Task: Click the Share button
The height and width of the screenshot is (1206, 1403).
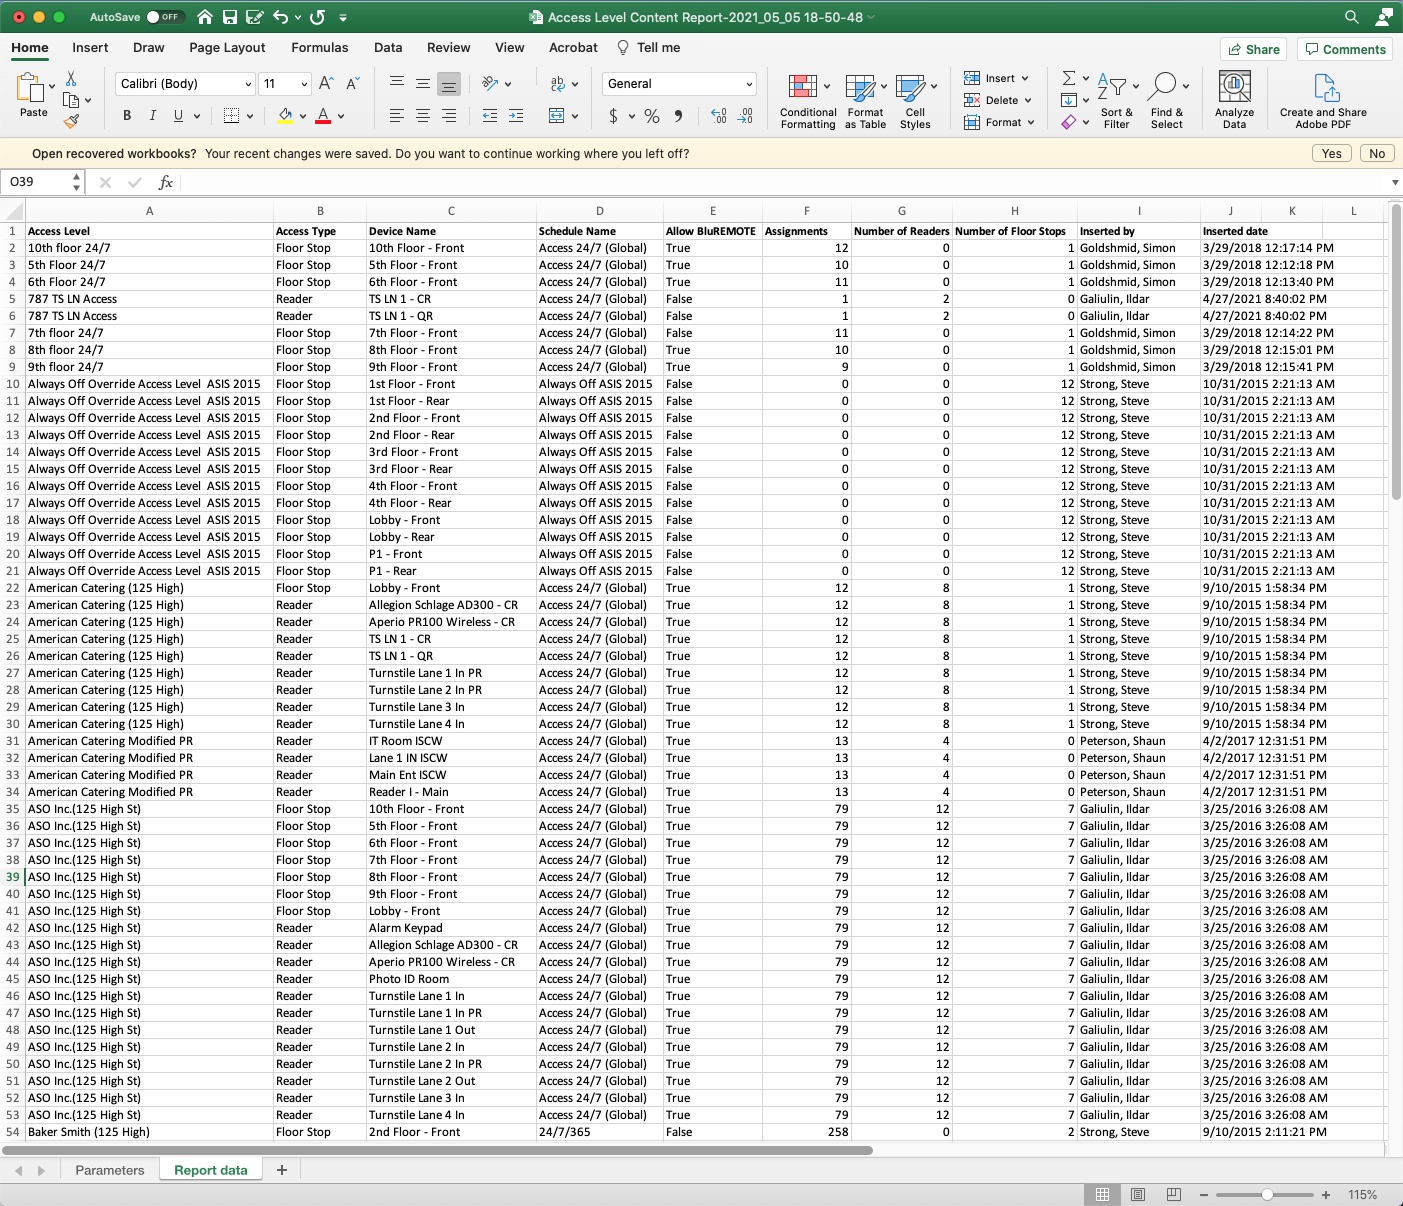Action: coord(1253,48)
